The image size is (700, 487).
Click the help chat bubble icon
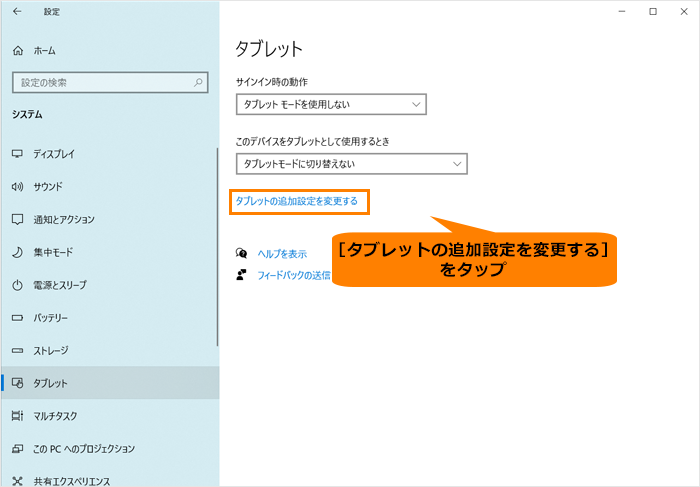(x=242, y=254)
